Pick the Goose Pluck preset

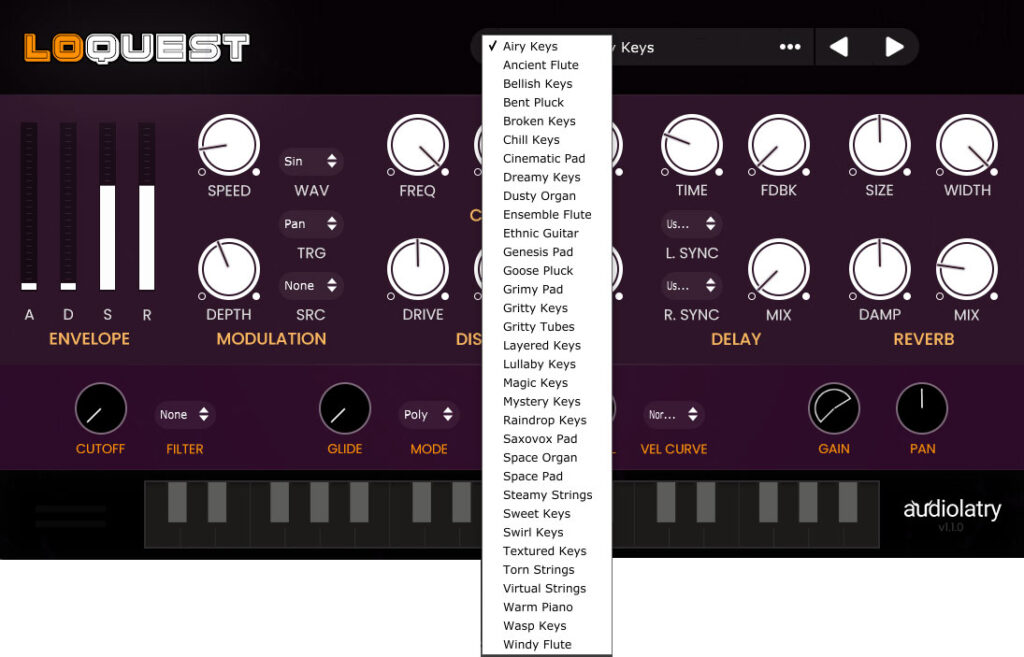547,270
